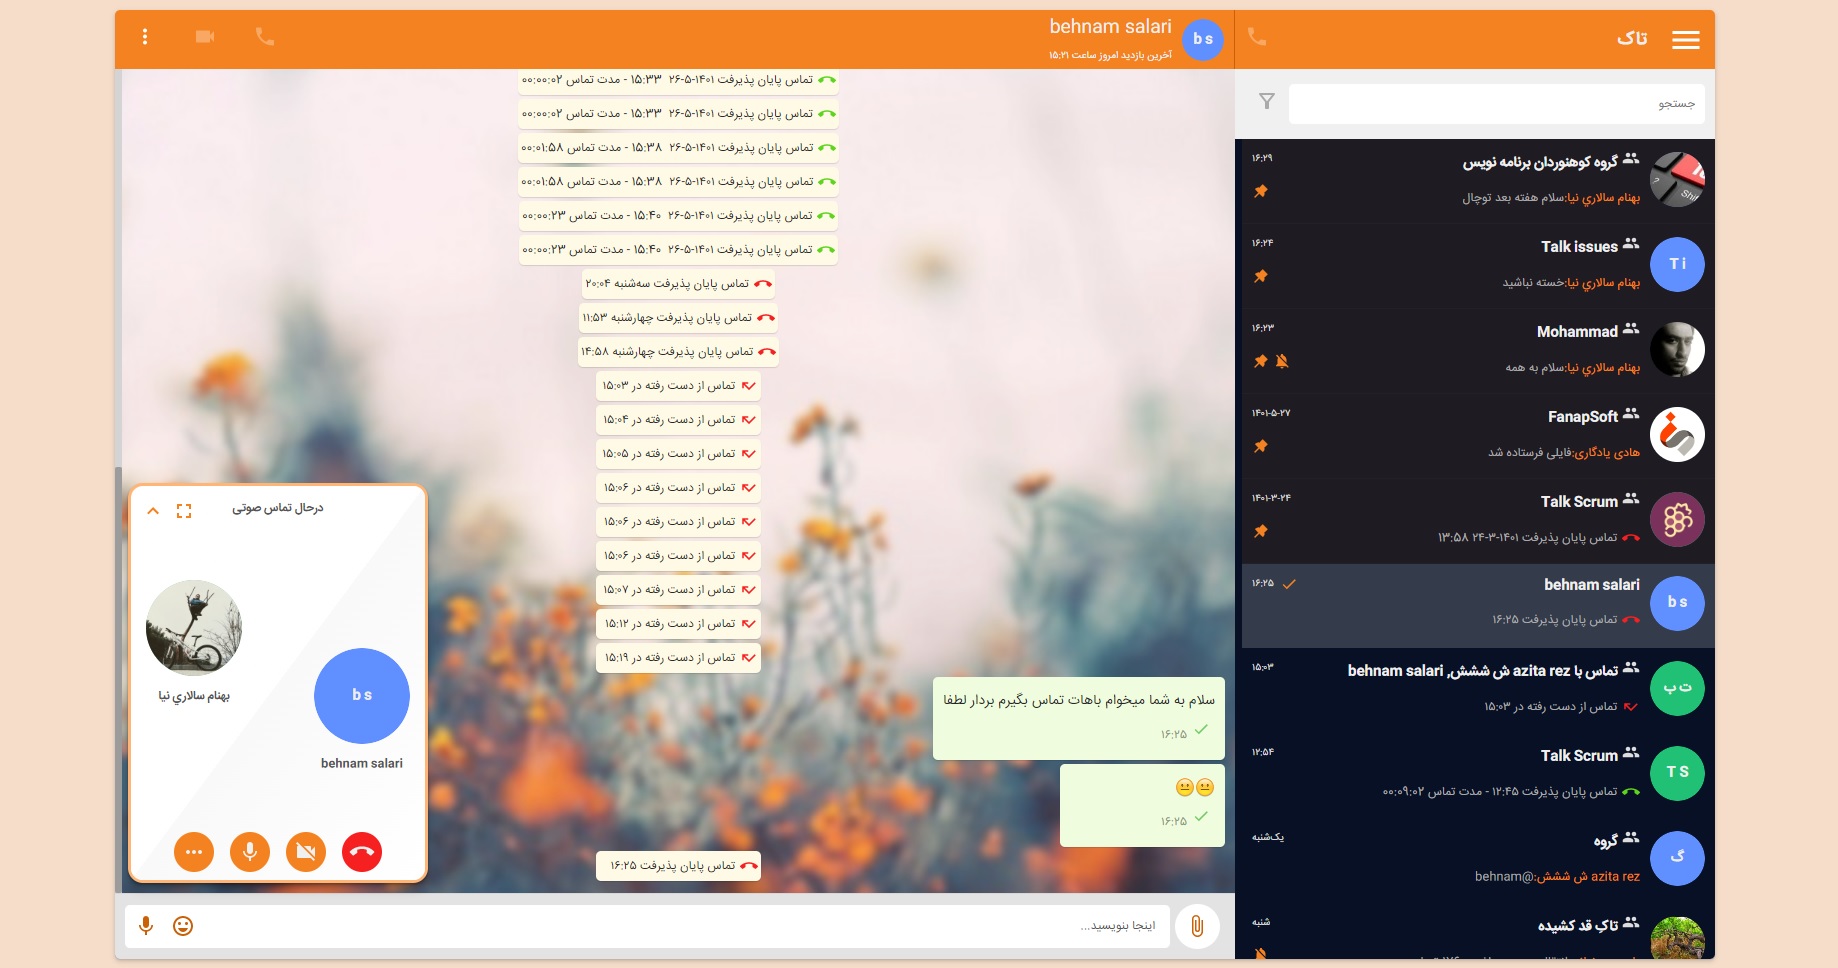
Task: Click the phone icon in sidebar header
Action: pyautogui.click(x=1257, y=37)
